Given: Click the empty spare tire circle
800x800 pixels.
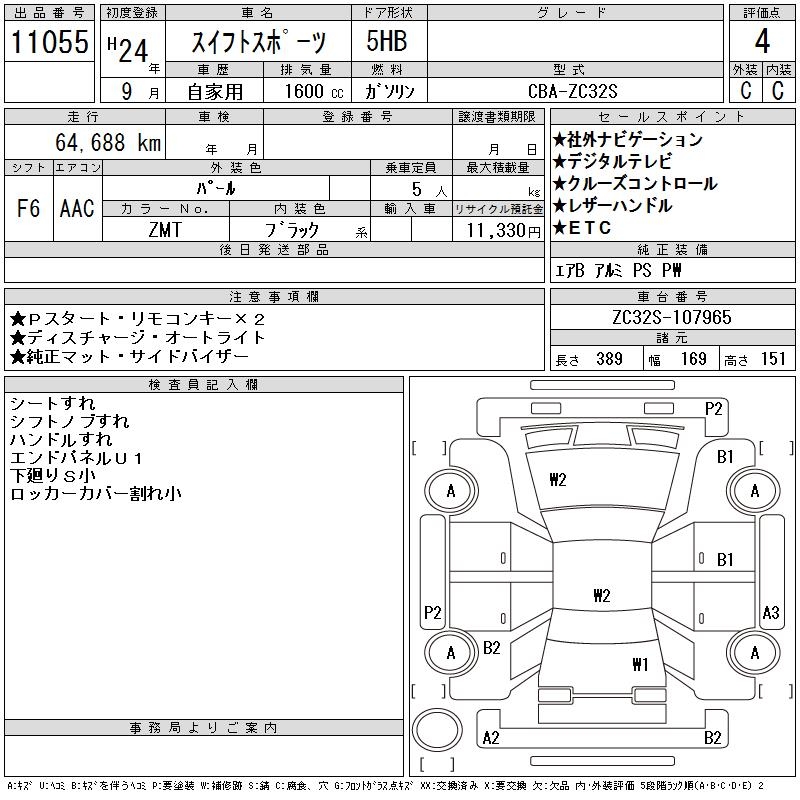Looking at the screenshot, I should click(x=435, y=728).
